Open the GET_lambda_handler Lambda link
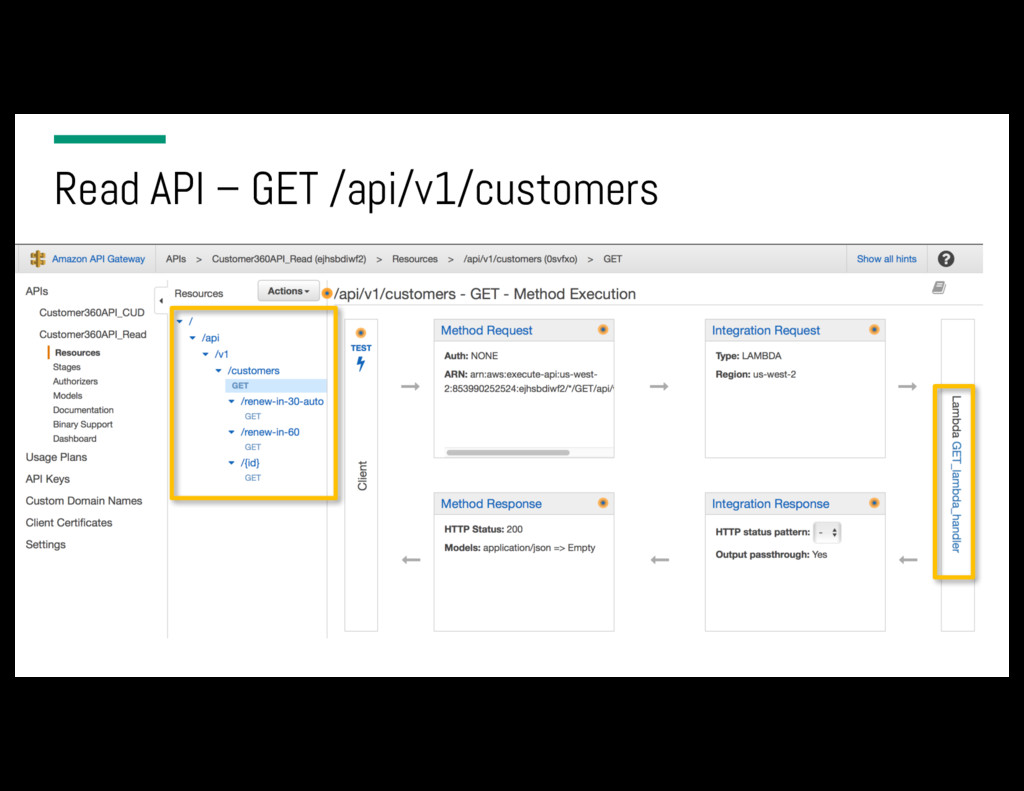The image size is (1024, 791). click(x=956, y=497)
